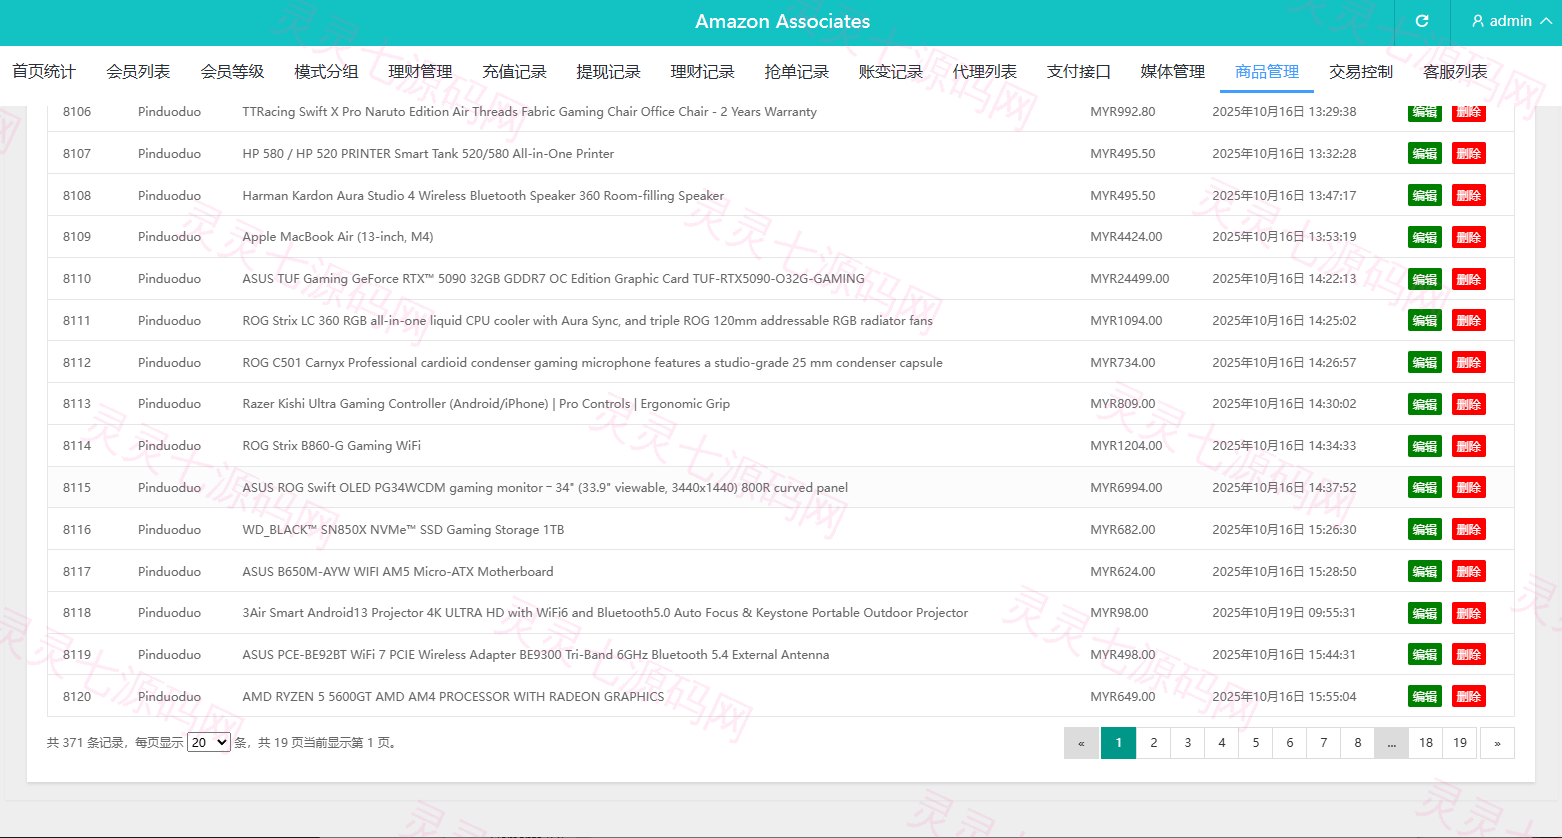Screen dimensions: 1562x838
Task: Open 支付接口 menu item
Action: point(1079,71)
